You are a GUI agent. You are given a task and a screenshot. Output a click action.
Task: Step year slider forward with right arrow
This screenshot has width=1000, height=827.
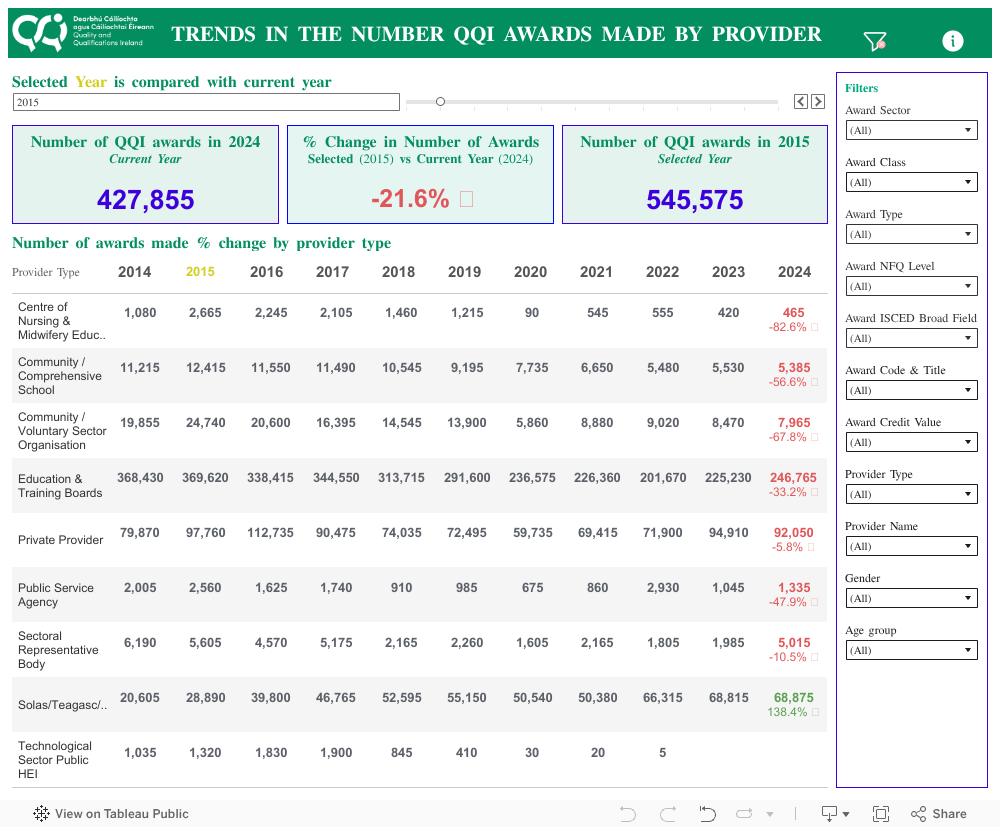(x=818, y=101)
